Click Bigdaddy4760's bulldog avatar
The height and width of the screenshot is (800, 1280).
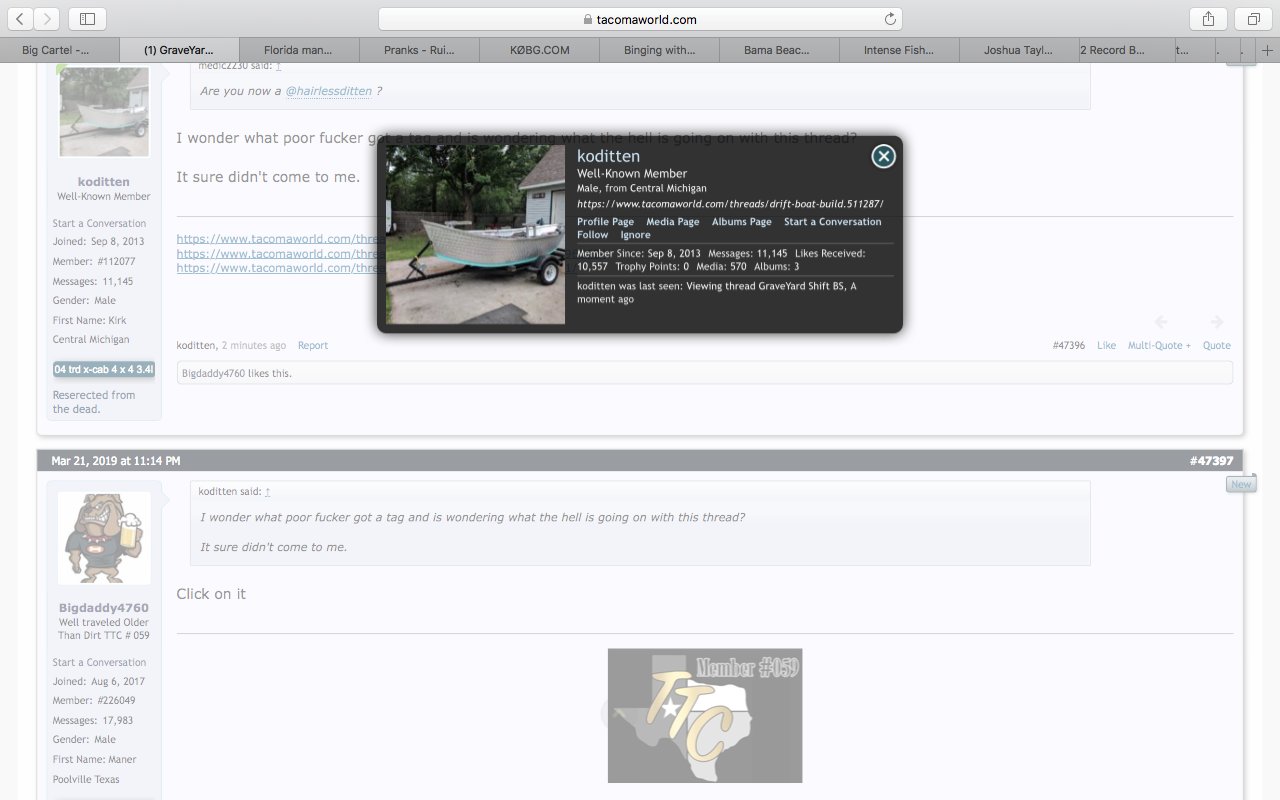[104, 538]
